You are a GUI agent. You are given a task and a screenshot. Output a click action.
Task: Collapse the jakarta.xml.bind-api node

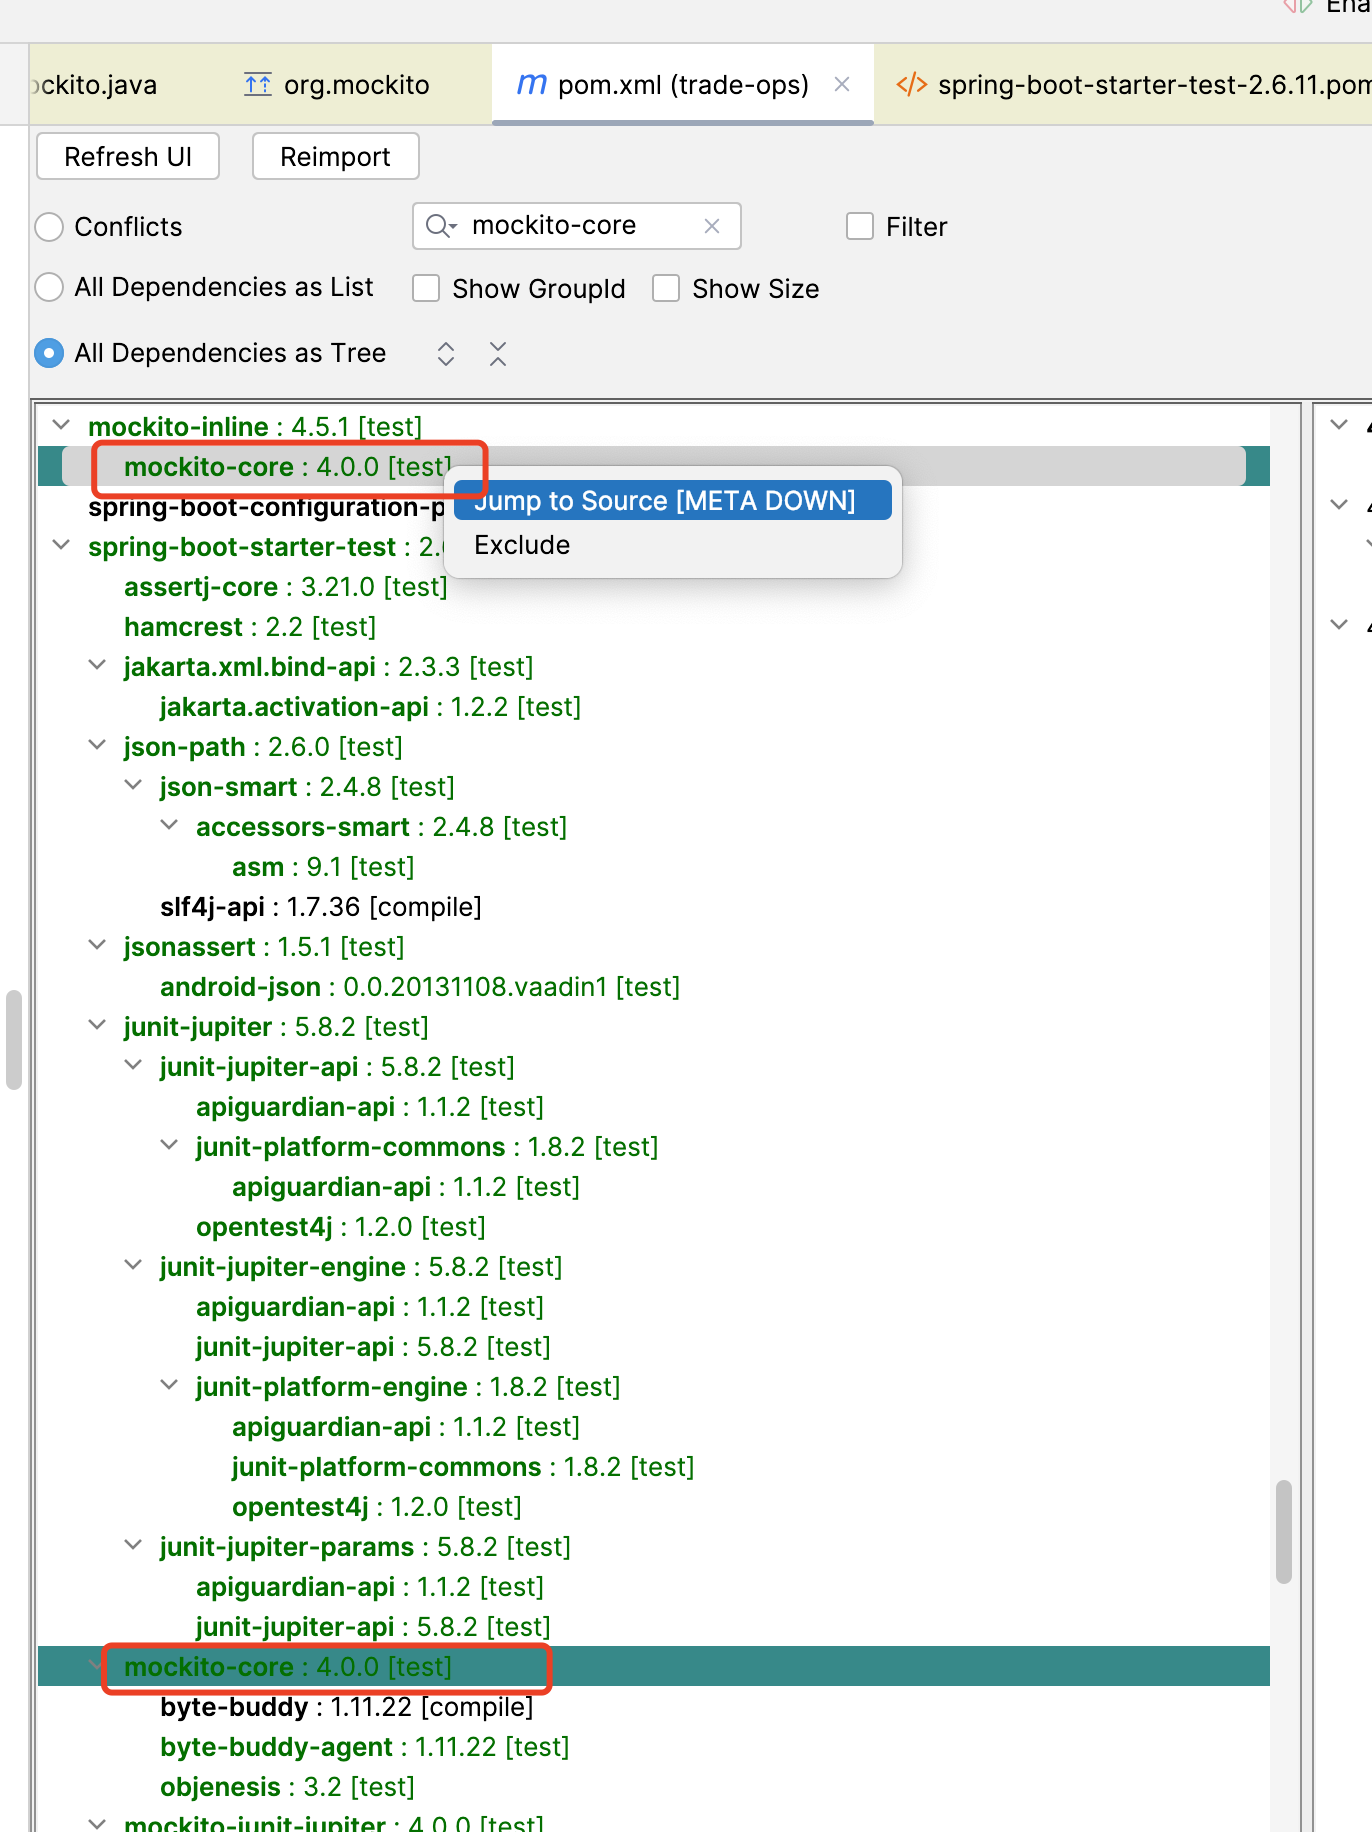(98, 666)
